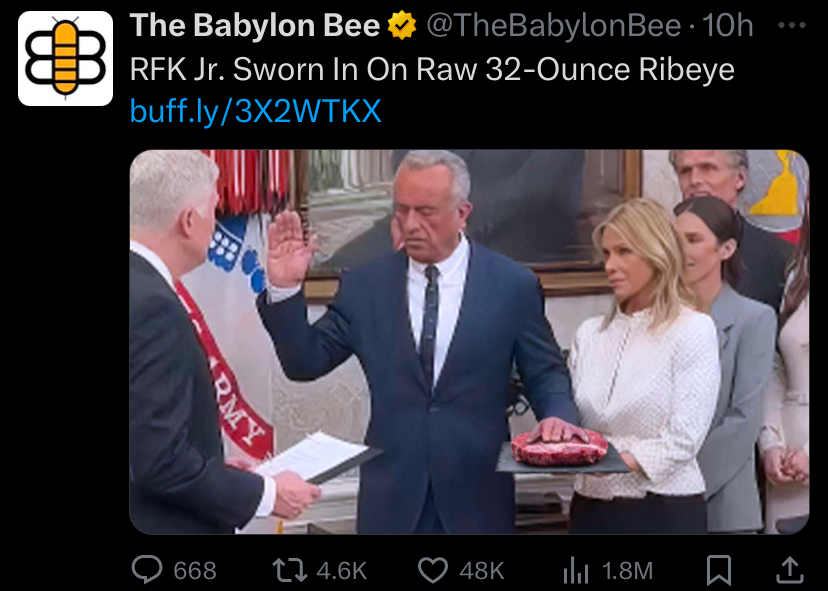This screenshot has width=828, height=591.
Task: Click the reply speech bubble icon
Action: click(147, 569)
